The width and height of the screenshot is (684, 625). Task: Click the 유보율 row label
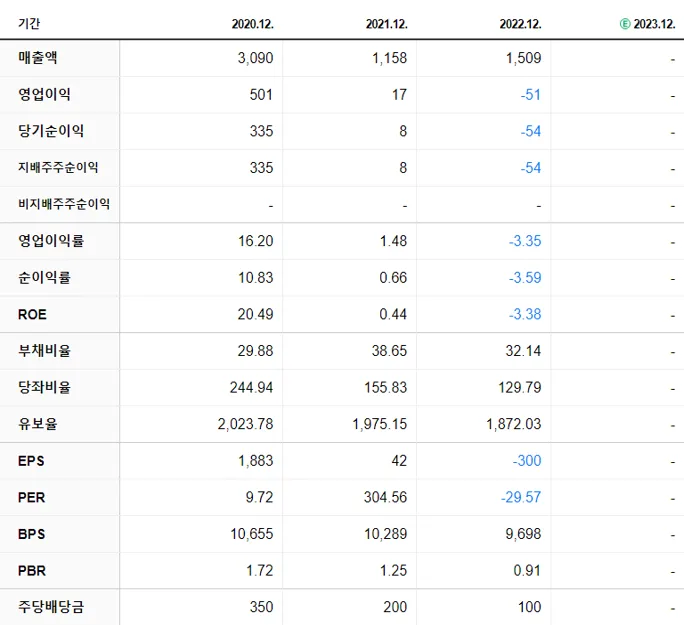click(38, 424)
